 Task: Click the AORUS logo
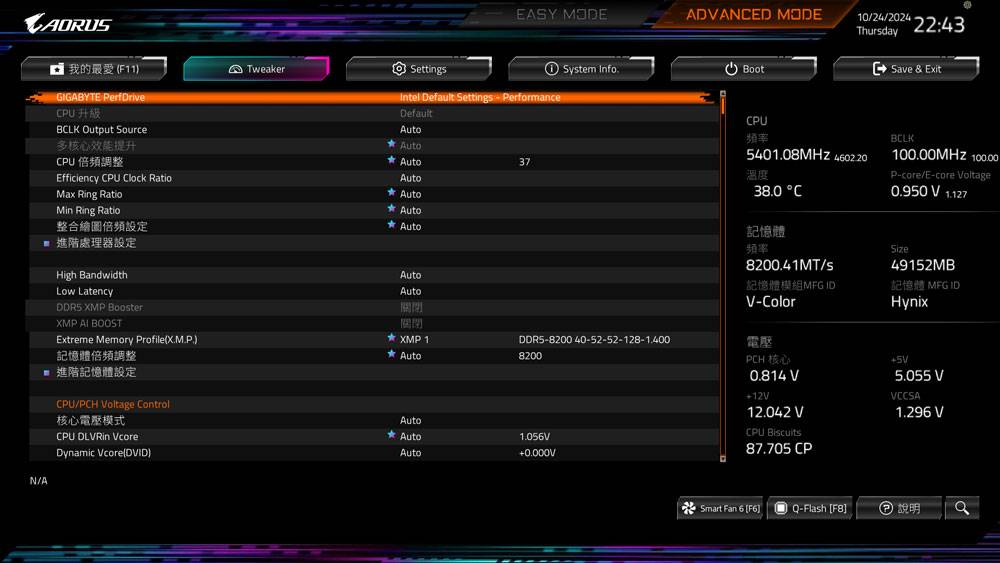point(68,24)
